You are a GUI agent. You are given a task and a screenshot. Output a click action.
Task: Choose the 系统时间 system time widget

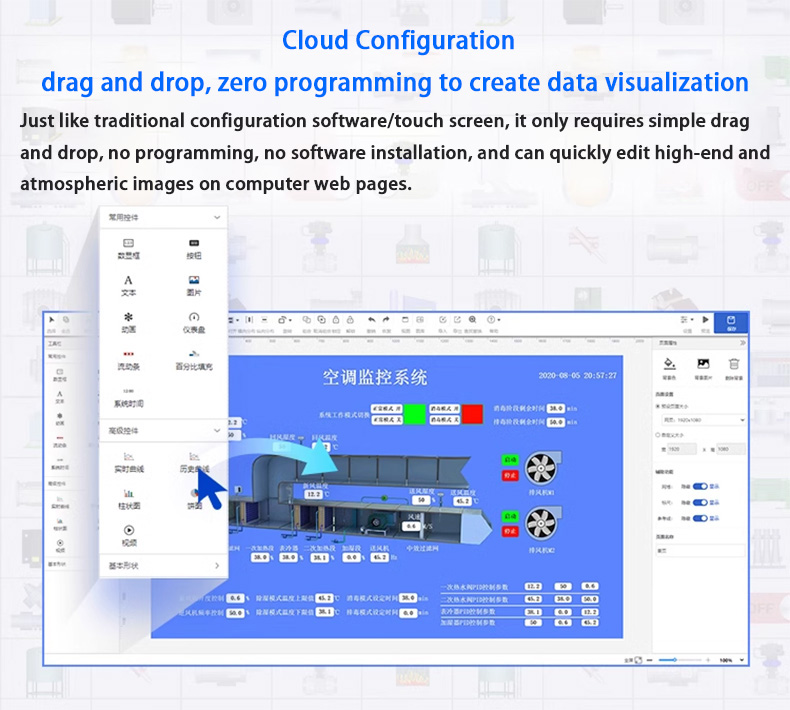coord(128,398)
